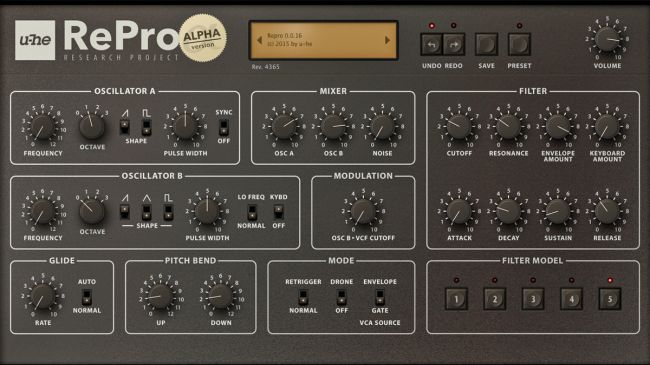Toggle Oscillator B triangle shape switch
Screen dimensions: 650x365
click(146, 212)
